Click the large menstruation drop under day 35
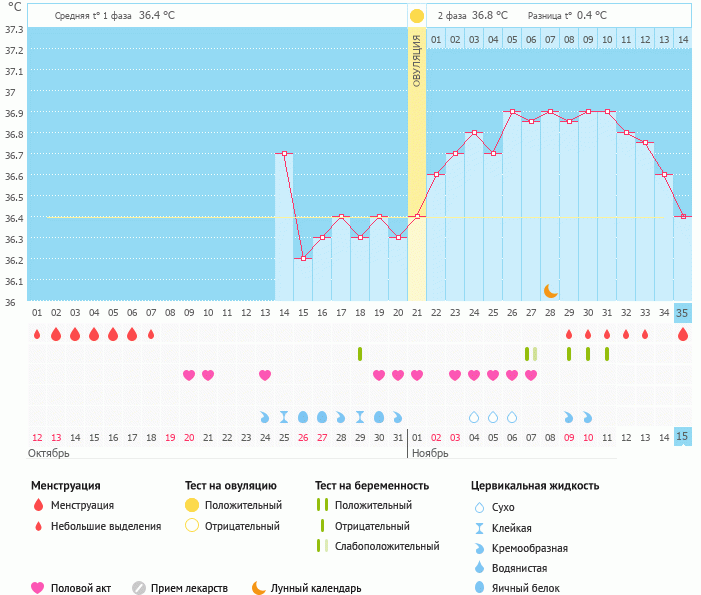 pos(683,335)
